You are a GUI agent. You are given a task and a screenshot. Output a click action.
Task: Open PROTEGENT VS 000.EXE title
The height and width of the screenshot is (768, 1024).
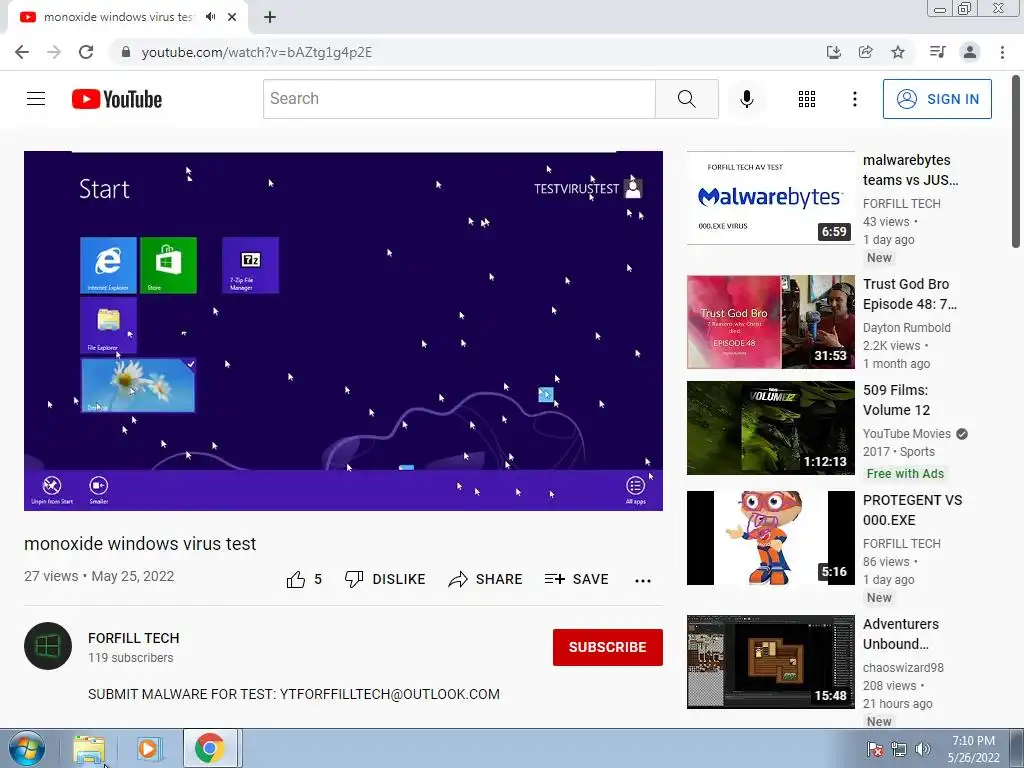(912, 510)
